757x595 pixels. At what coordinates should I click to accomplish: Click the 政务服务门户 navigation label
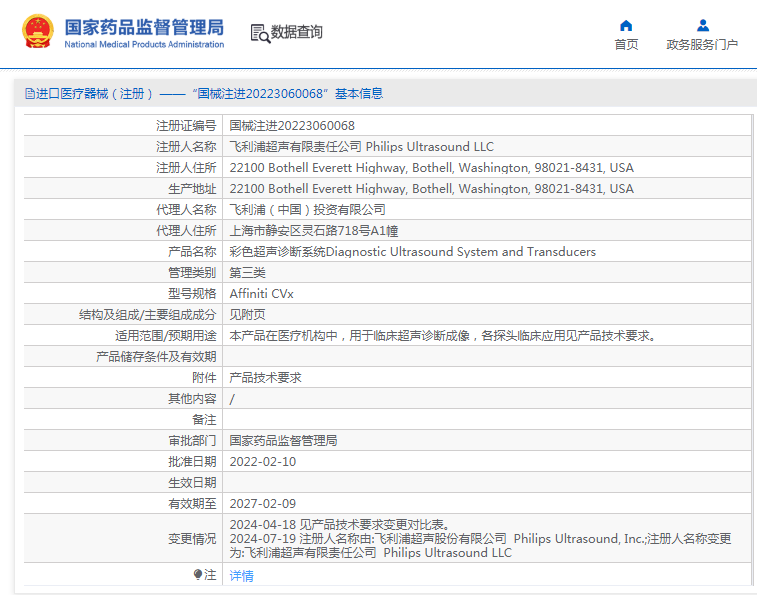pyautogui.click(x=702, y=44)
